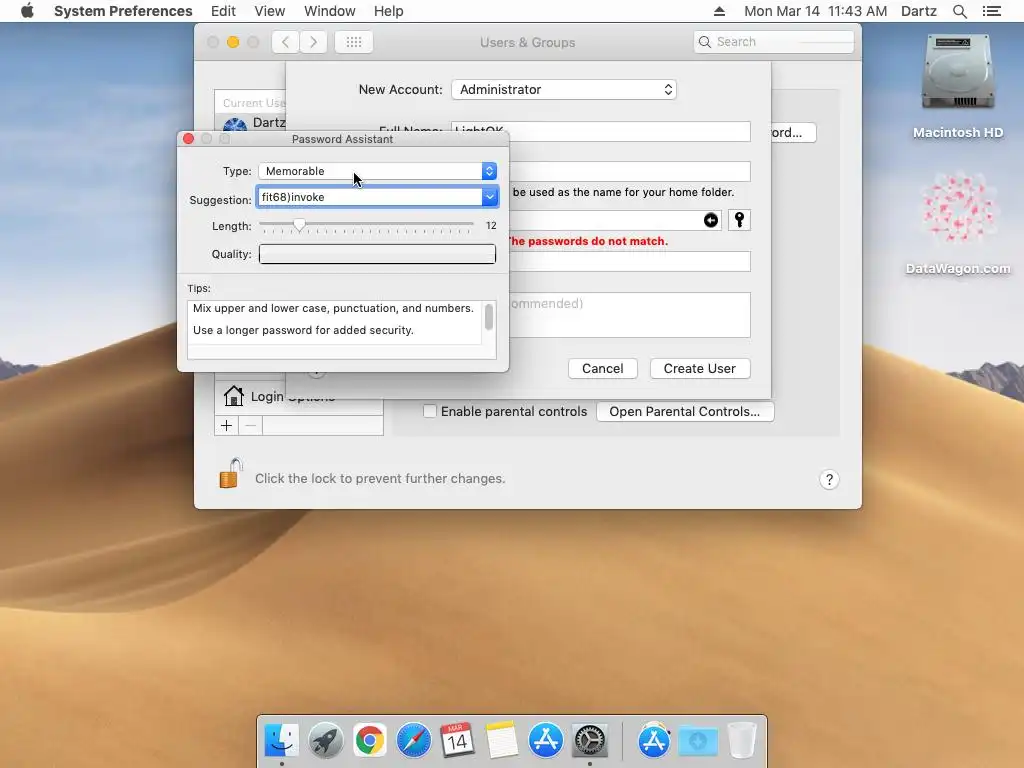
Task: Open Downloads folder in the Dock
Action: (x=698, y=741)
